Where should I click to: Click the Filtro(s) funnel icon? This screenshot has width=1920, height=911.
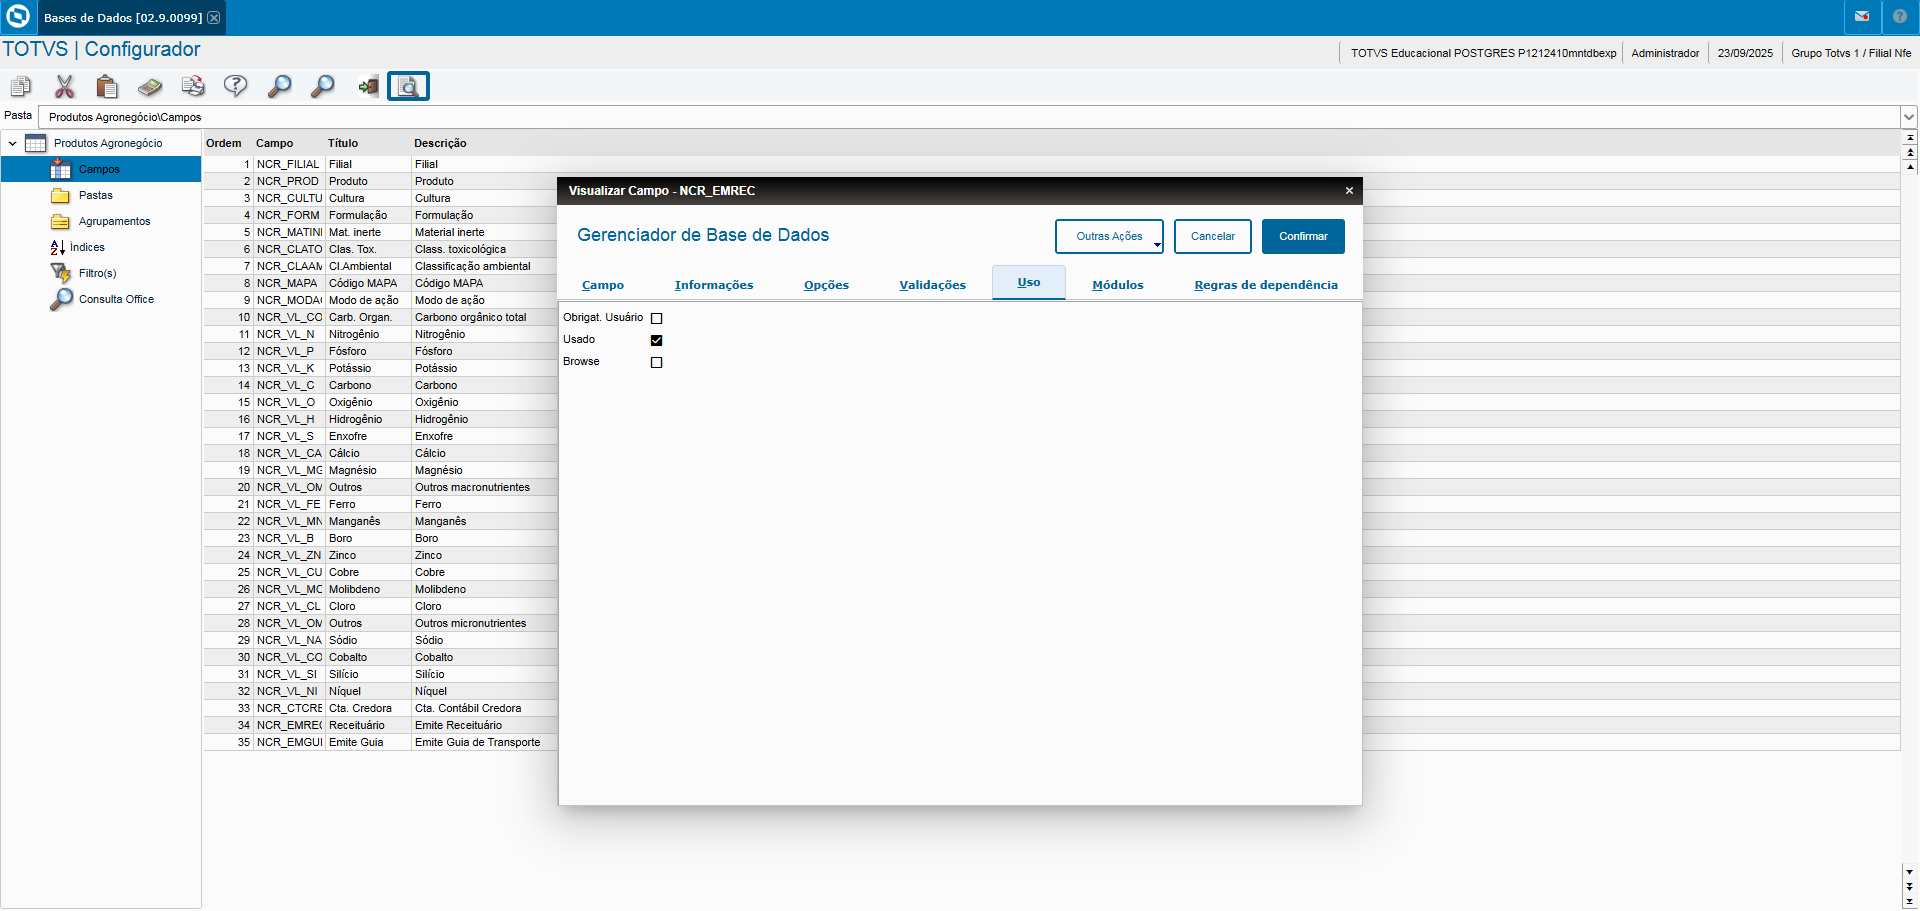pos(61,273)
